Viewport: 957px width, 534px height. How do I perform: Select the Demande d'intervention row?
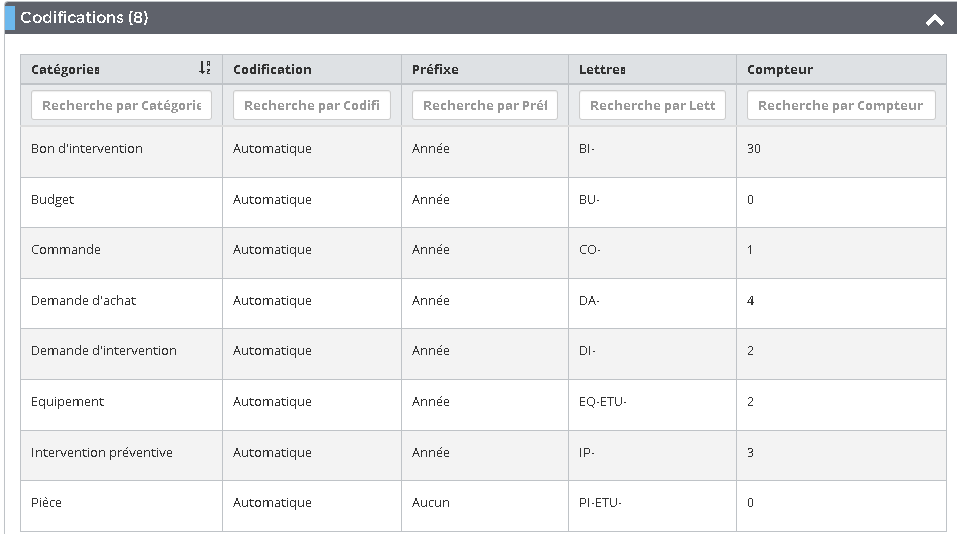tap(104, 351)
